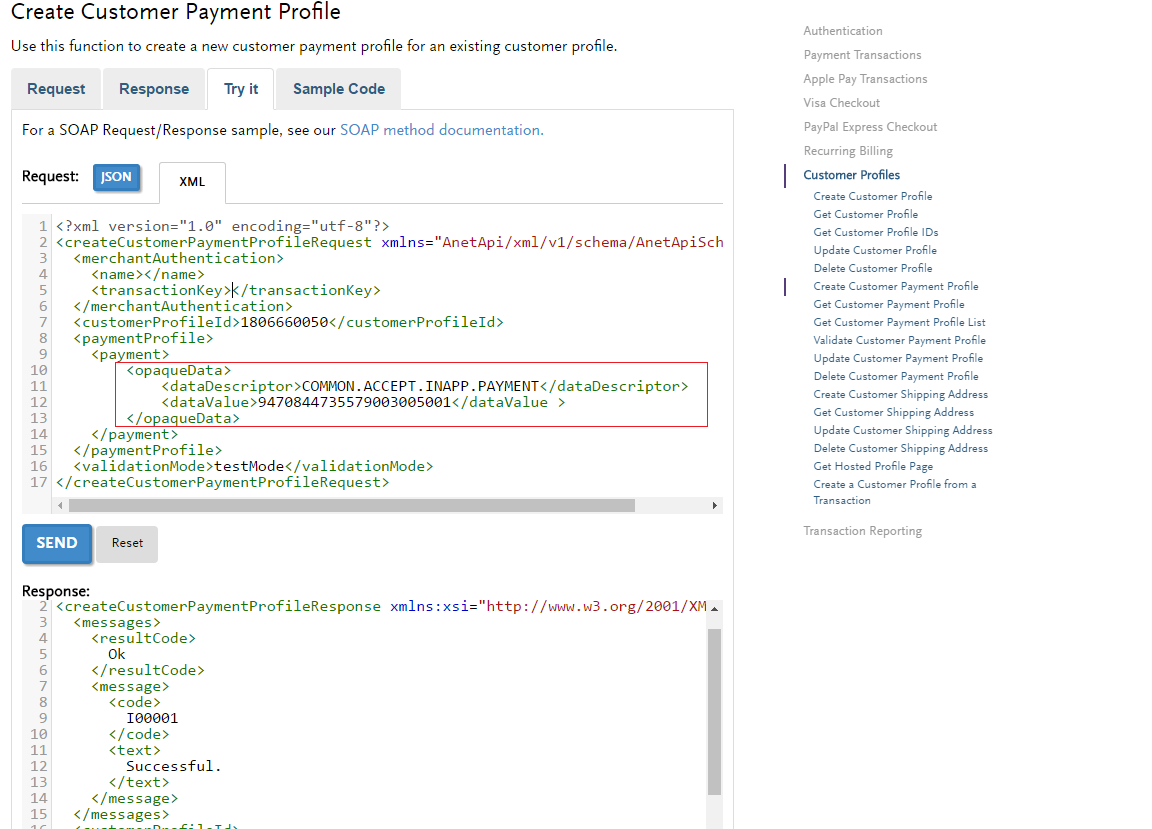Switch to the Try it tab
1152x829 pixels.
(x=240, y=88)
